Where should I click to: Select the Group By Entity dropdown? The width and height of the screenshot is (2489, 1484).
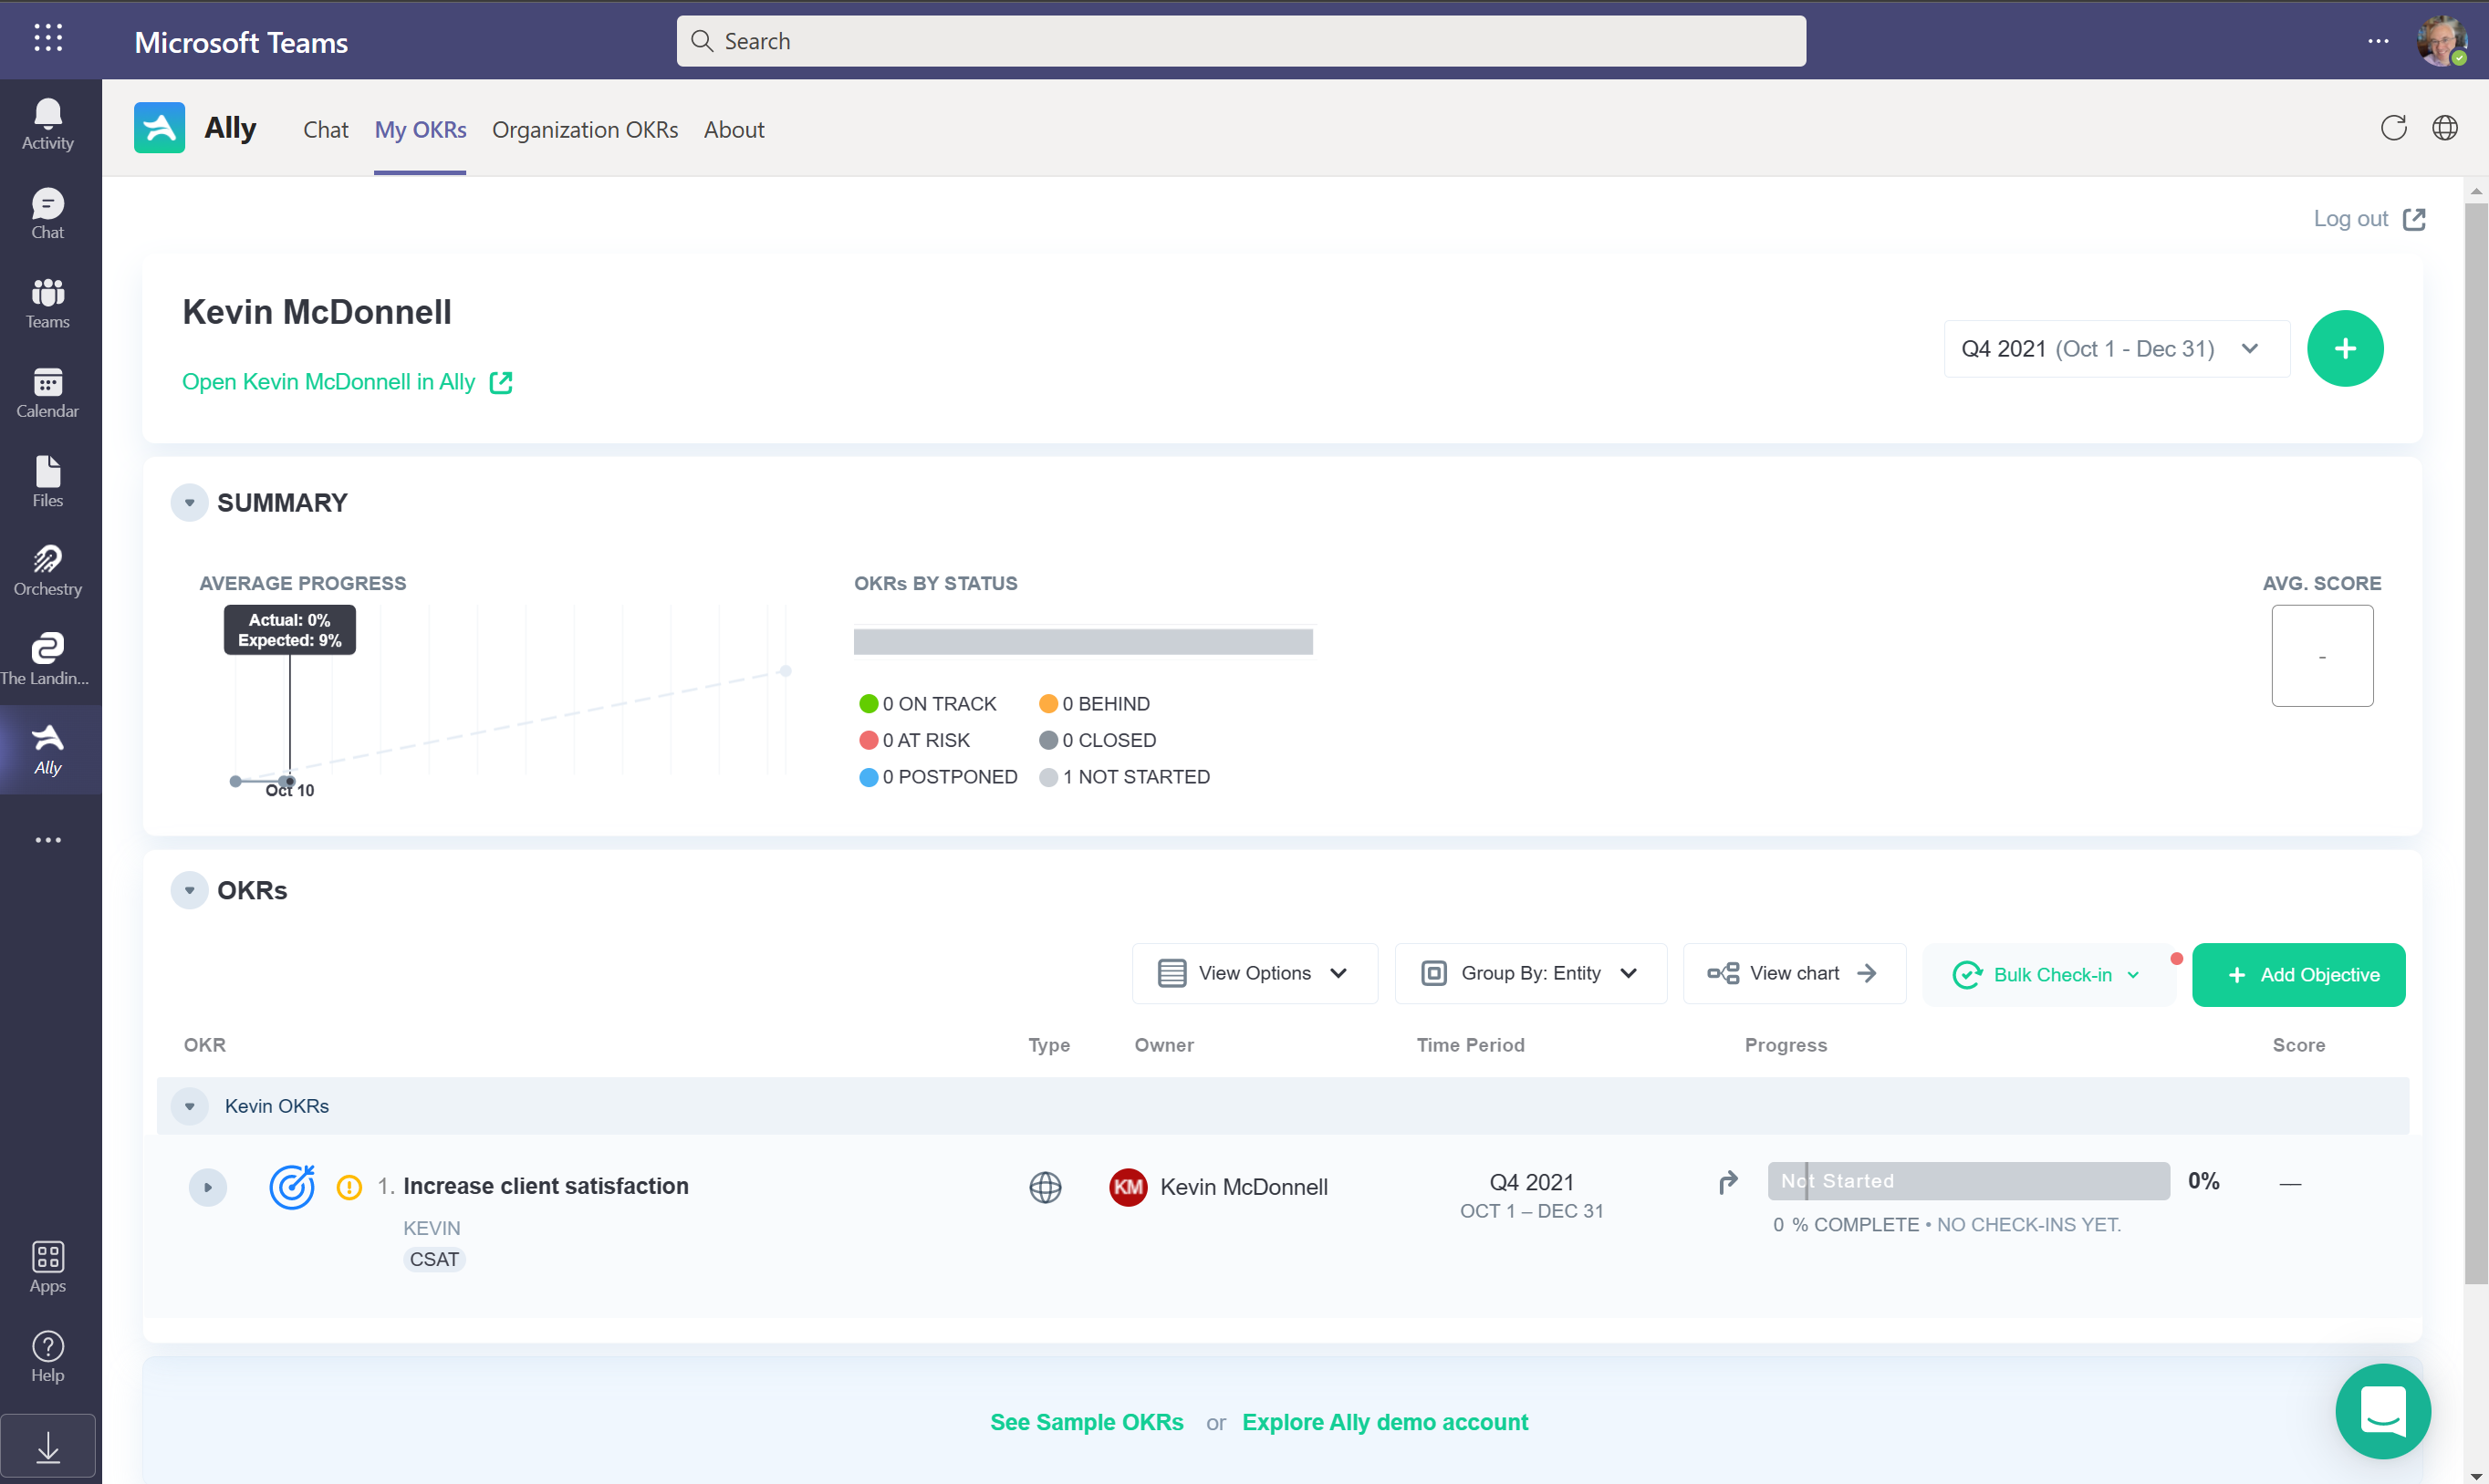[x=1526, y=973]
